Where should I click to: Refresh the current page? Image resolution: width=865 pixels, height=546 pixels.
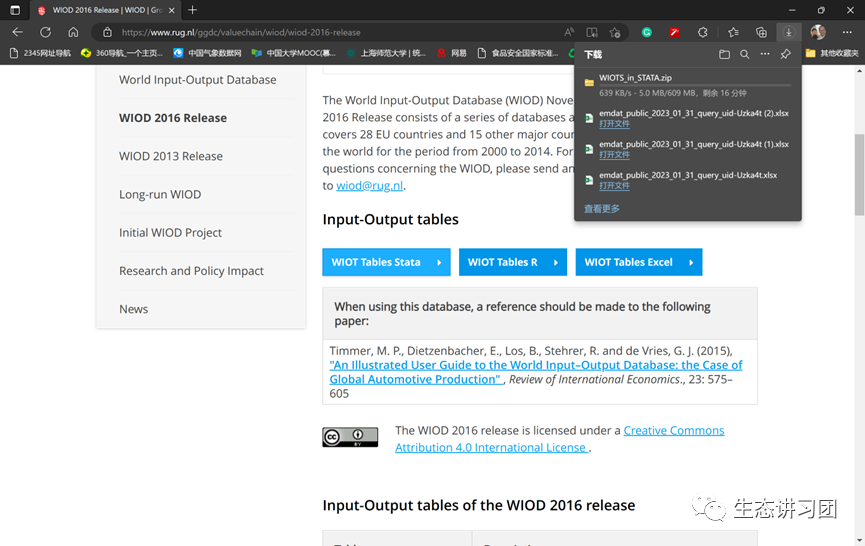[x=45, y=32]
